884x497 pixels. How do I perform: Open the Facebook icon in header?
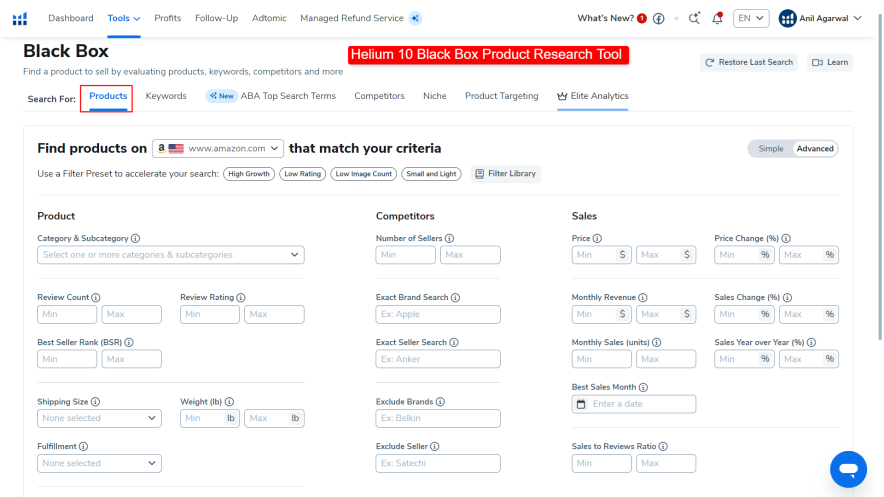click(x=658, y=19)
